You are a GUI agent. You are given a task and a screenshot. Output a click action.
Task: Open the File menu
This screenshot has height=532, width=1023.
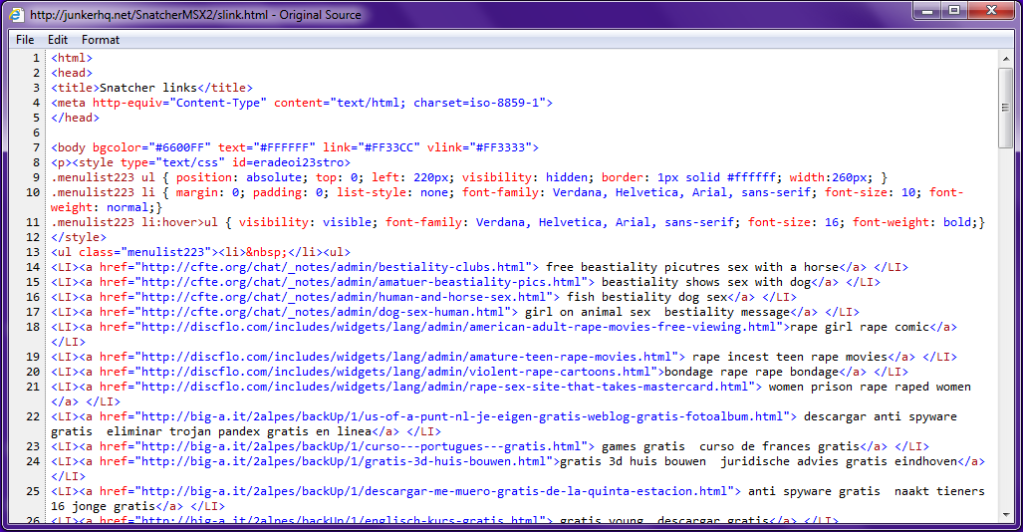tap(25, 40)
